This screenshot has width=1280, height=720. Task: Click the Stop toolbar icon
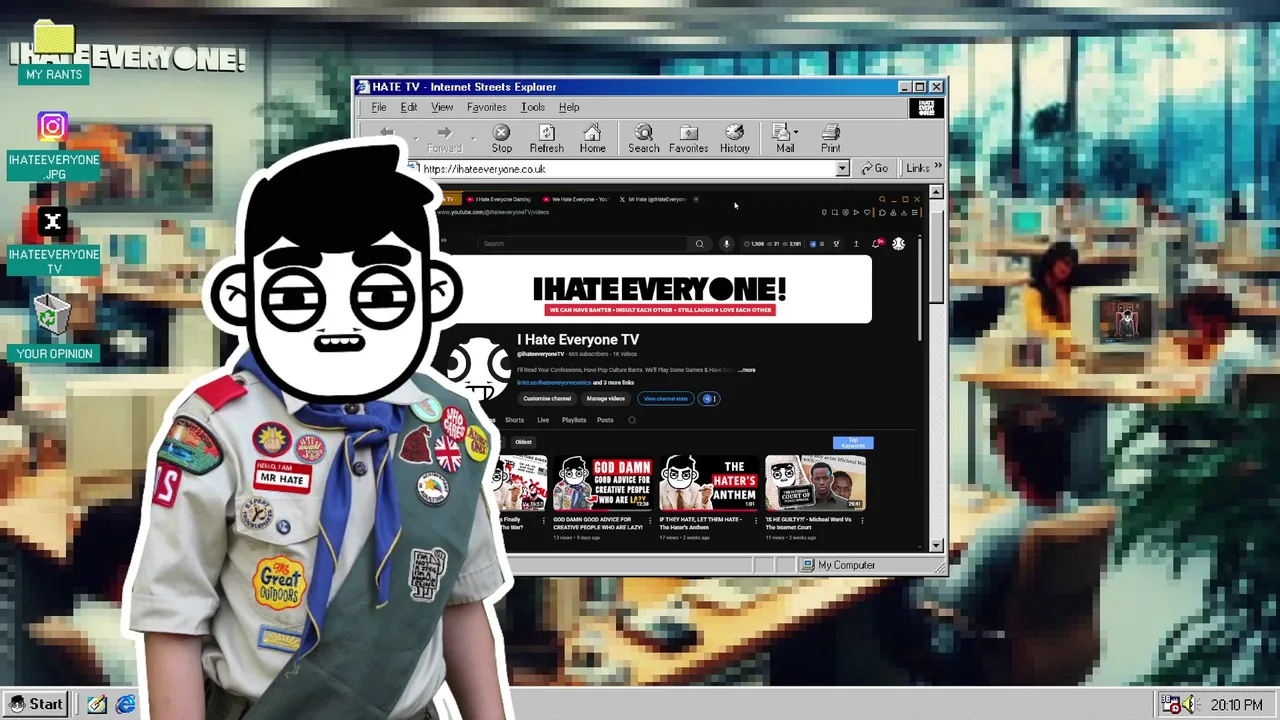pyautogui.click(x=502, y=138)
